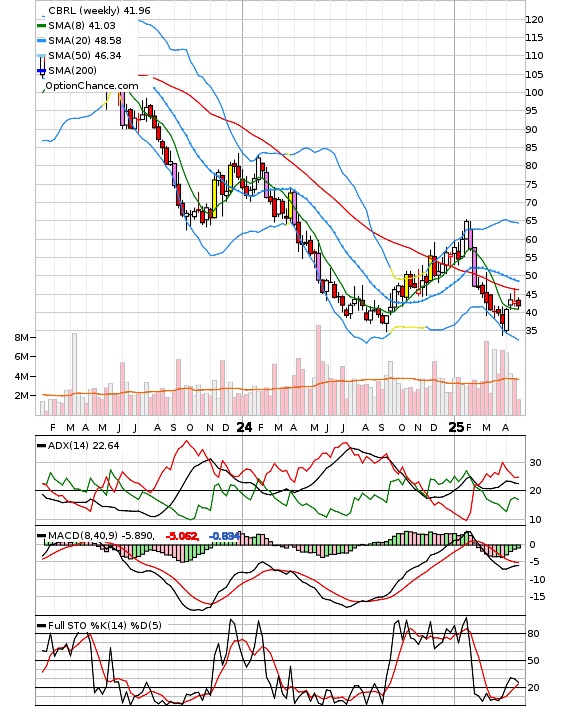Click the 30 label on ADX axis
Viewport: 566px width, 706px height.
(535, 462)
